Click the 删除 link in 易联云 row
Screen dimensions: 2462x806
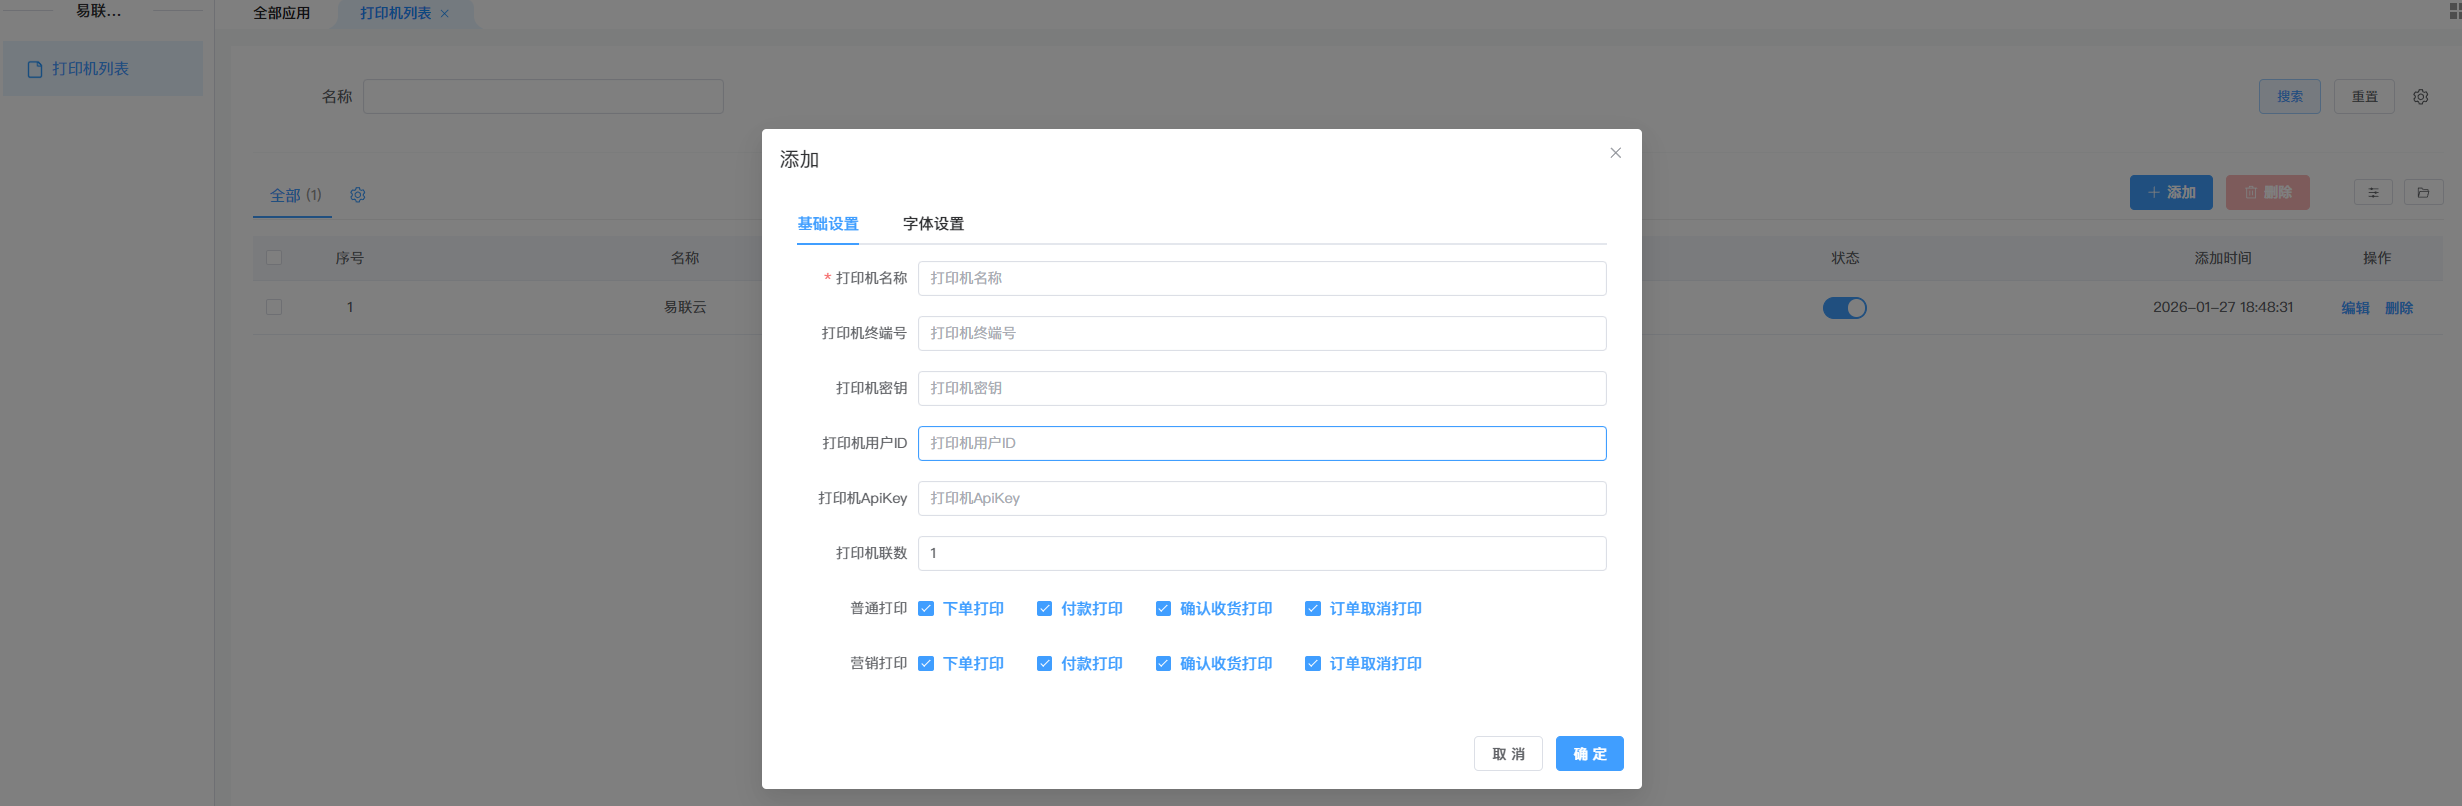(2399, 308)
